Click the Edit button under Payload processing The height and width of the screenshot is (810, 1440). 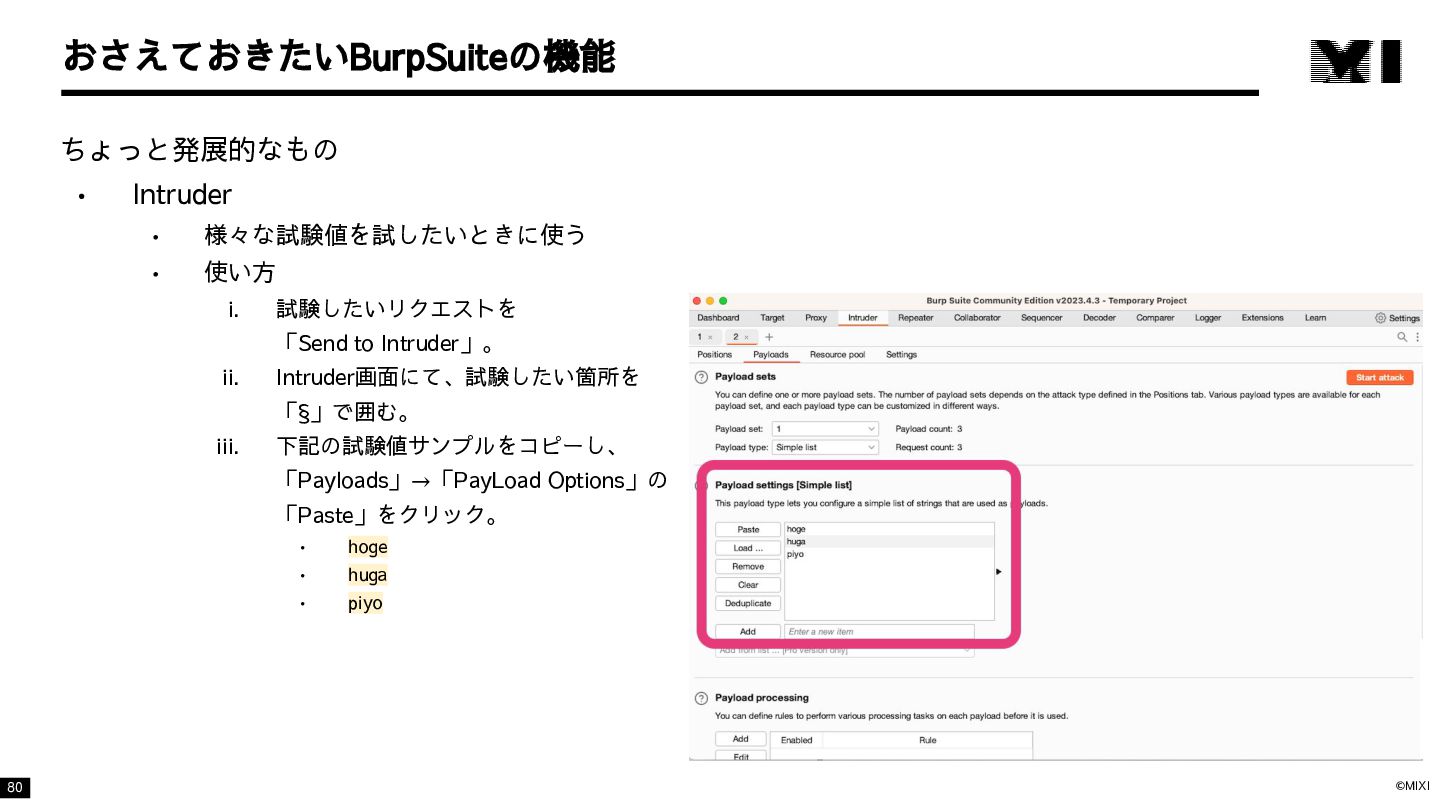click(741, 757)
